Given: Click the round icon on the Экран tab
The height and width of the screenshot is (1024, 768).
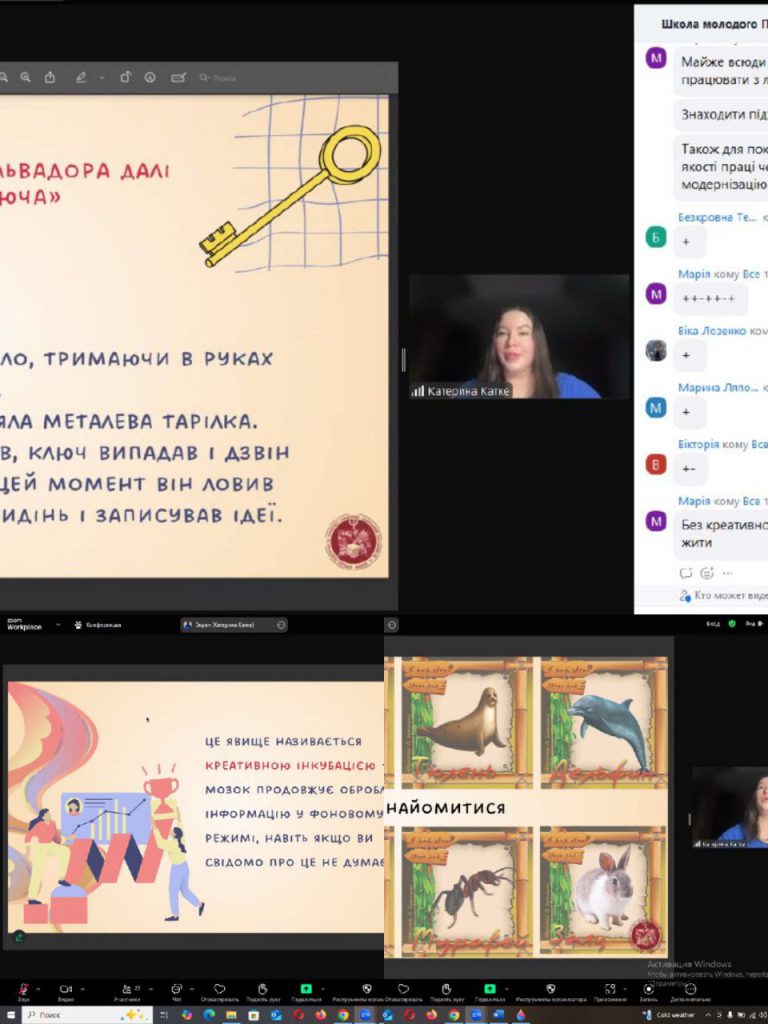Looking at the screenshot, I should tap(281, 625).
